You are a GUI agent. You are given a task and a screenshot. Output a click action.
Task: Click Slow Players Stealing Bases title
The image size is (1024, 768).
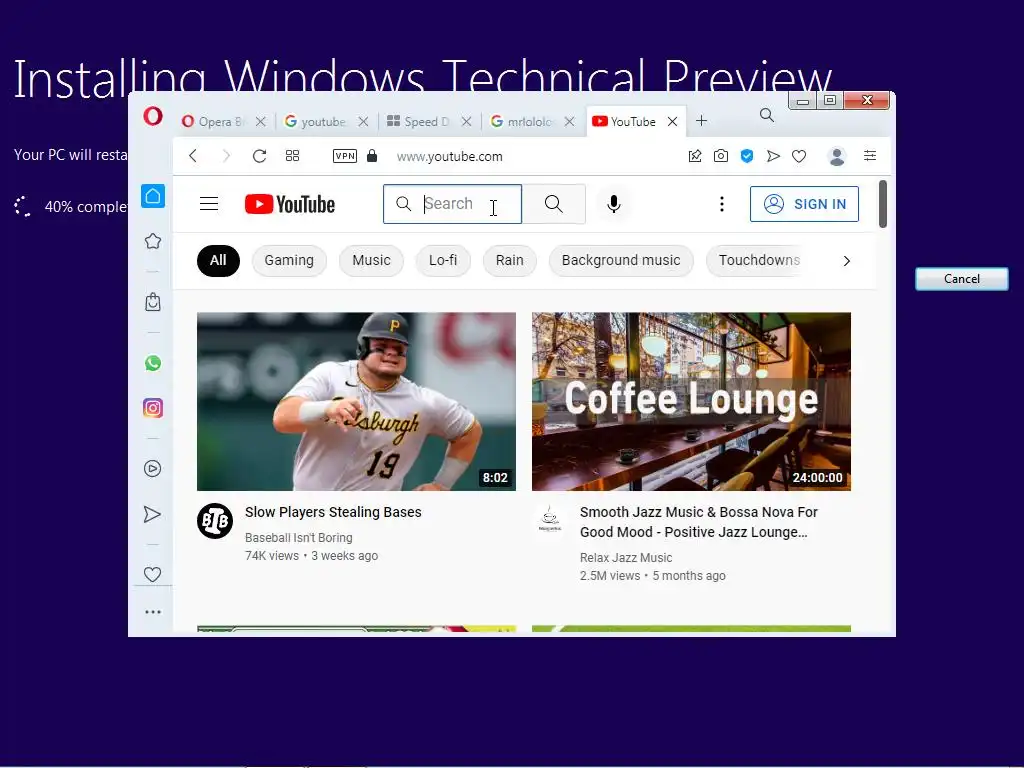333,512
